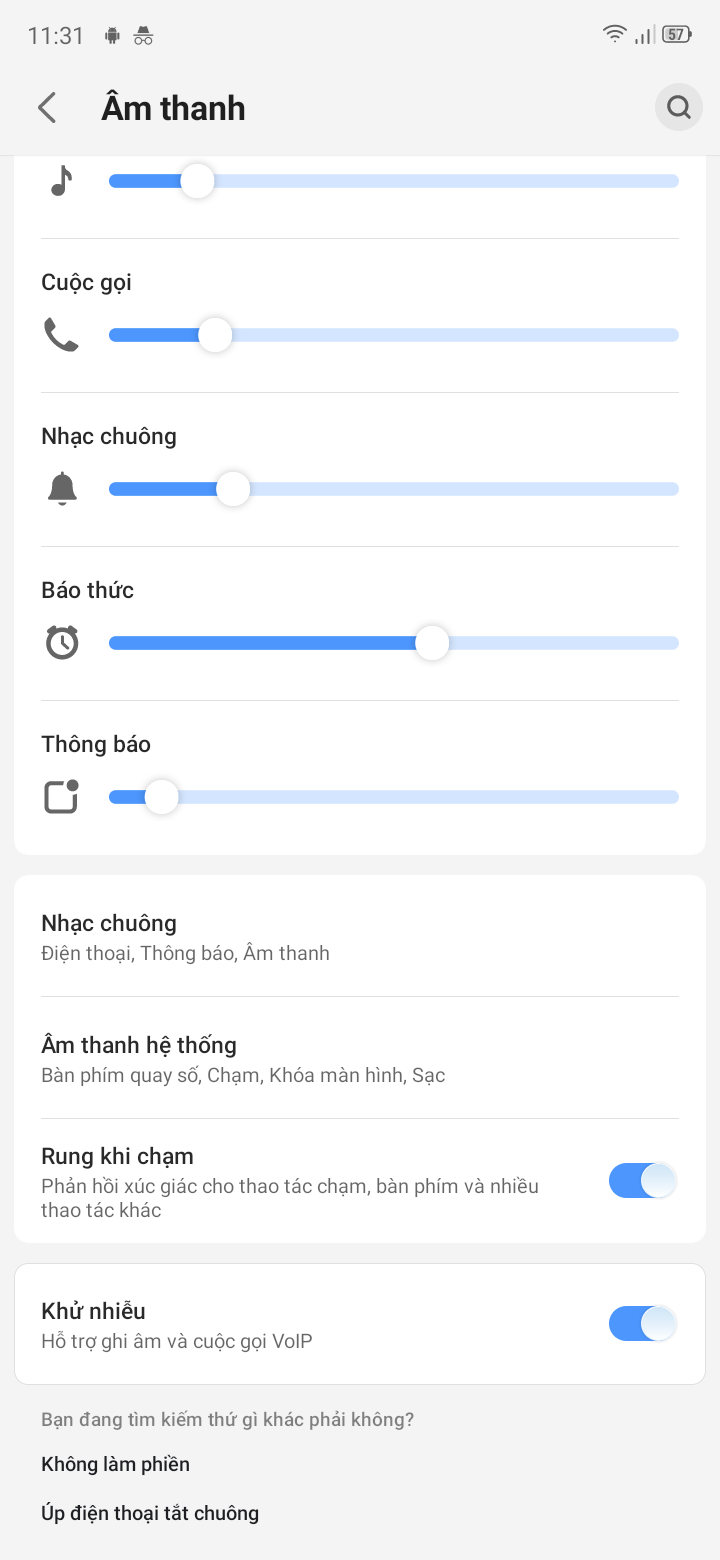The width and height of the screenshot is (720, 1560).
Task: Tap the Âm thanh page title
Action: pos(173,108)
